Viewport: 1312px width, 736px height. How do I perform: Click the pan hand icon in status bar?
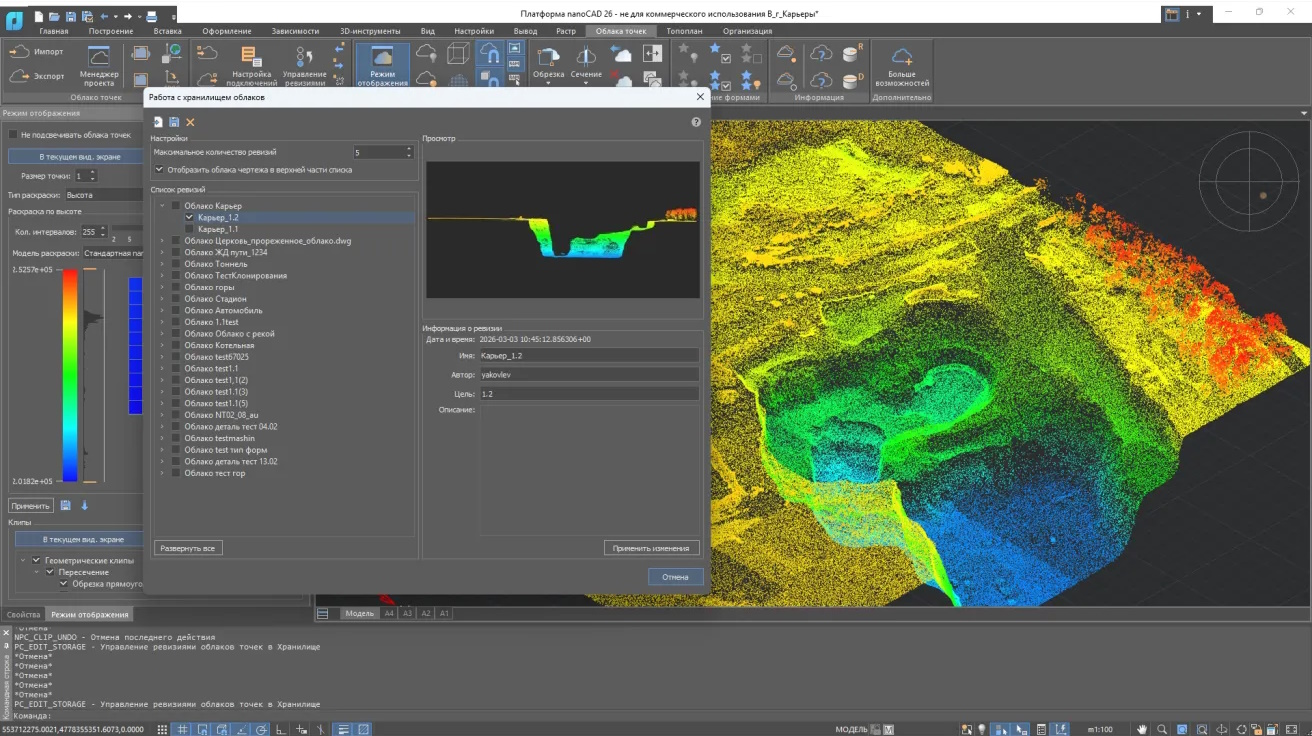coord(1142,729)
